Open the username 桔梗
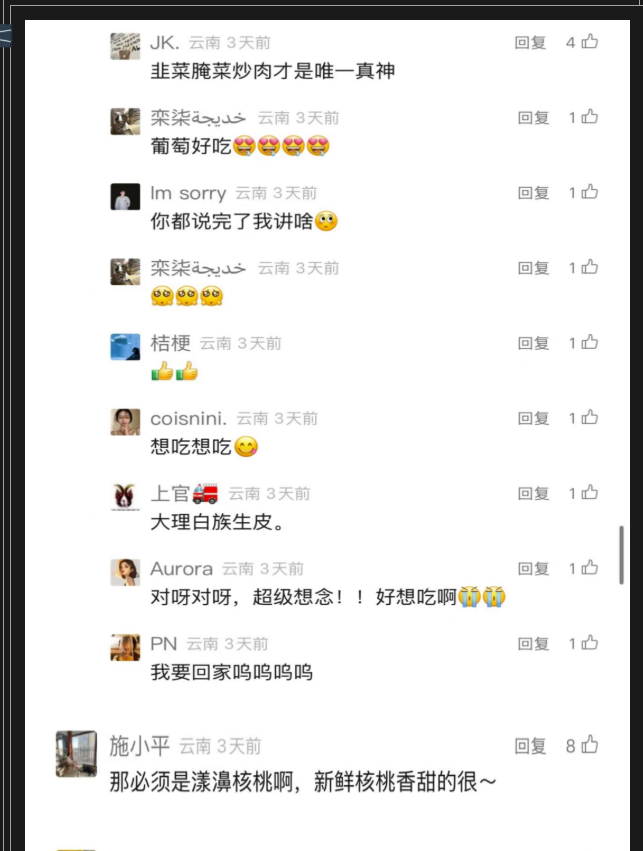 pyautogui.click(x=170, y=343)
